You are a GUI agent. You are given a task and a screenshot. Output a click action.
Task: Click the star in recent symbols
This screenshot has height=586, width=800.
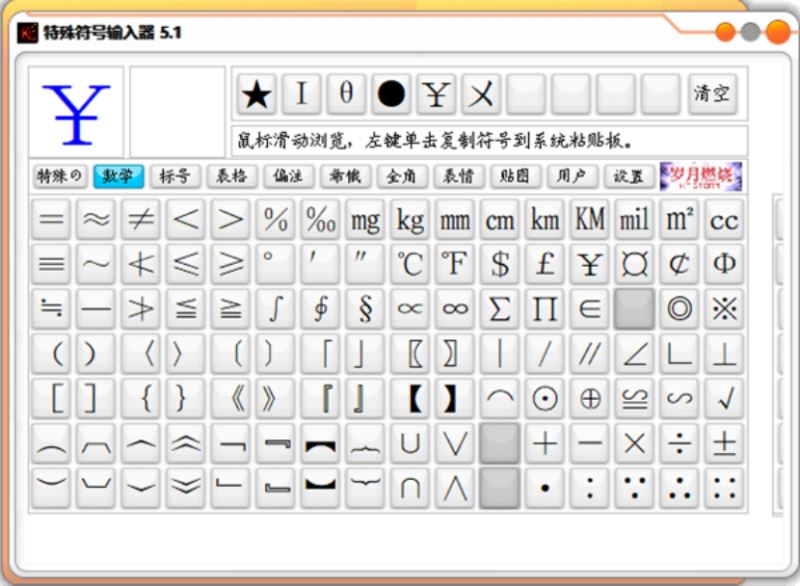(x=257, y=94)
